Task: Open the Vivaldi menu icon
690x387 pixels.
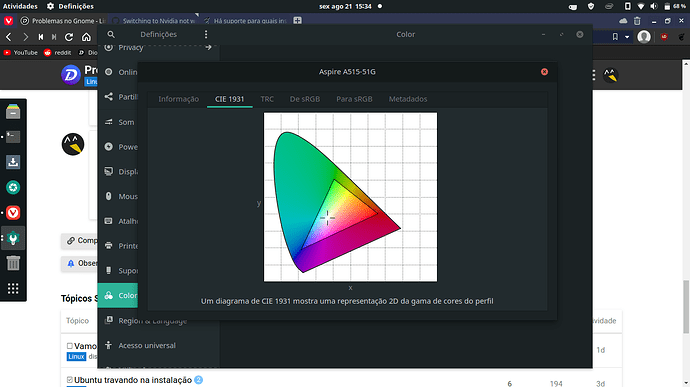Action: click(x=8, y=21)
